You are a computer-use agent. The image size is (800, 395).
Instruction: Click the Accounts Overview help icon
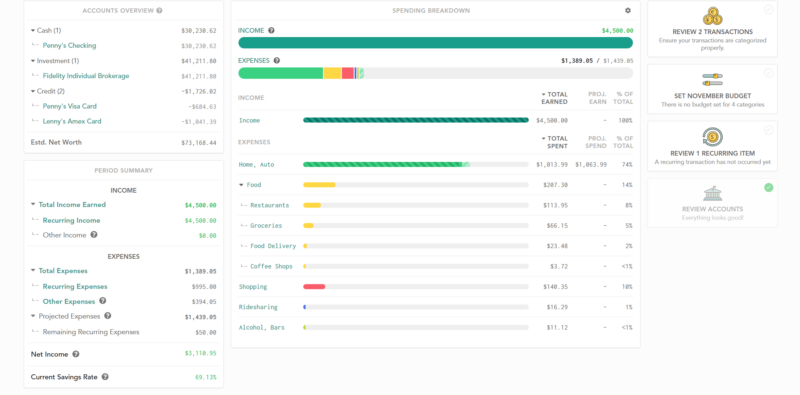click(x=160, y=10)
